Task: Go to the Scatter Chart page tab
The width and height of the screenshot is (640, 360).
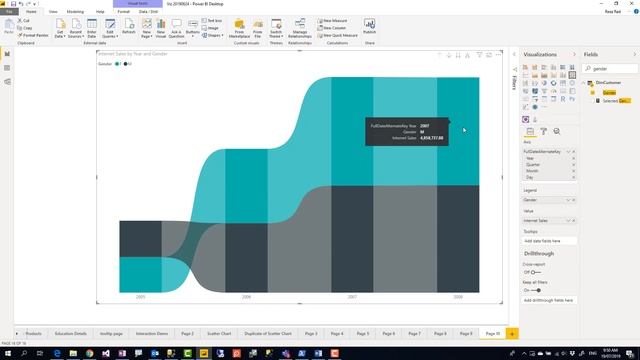Action: tap(219, 333)
